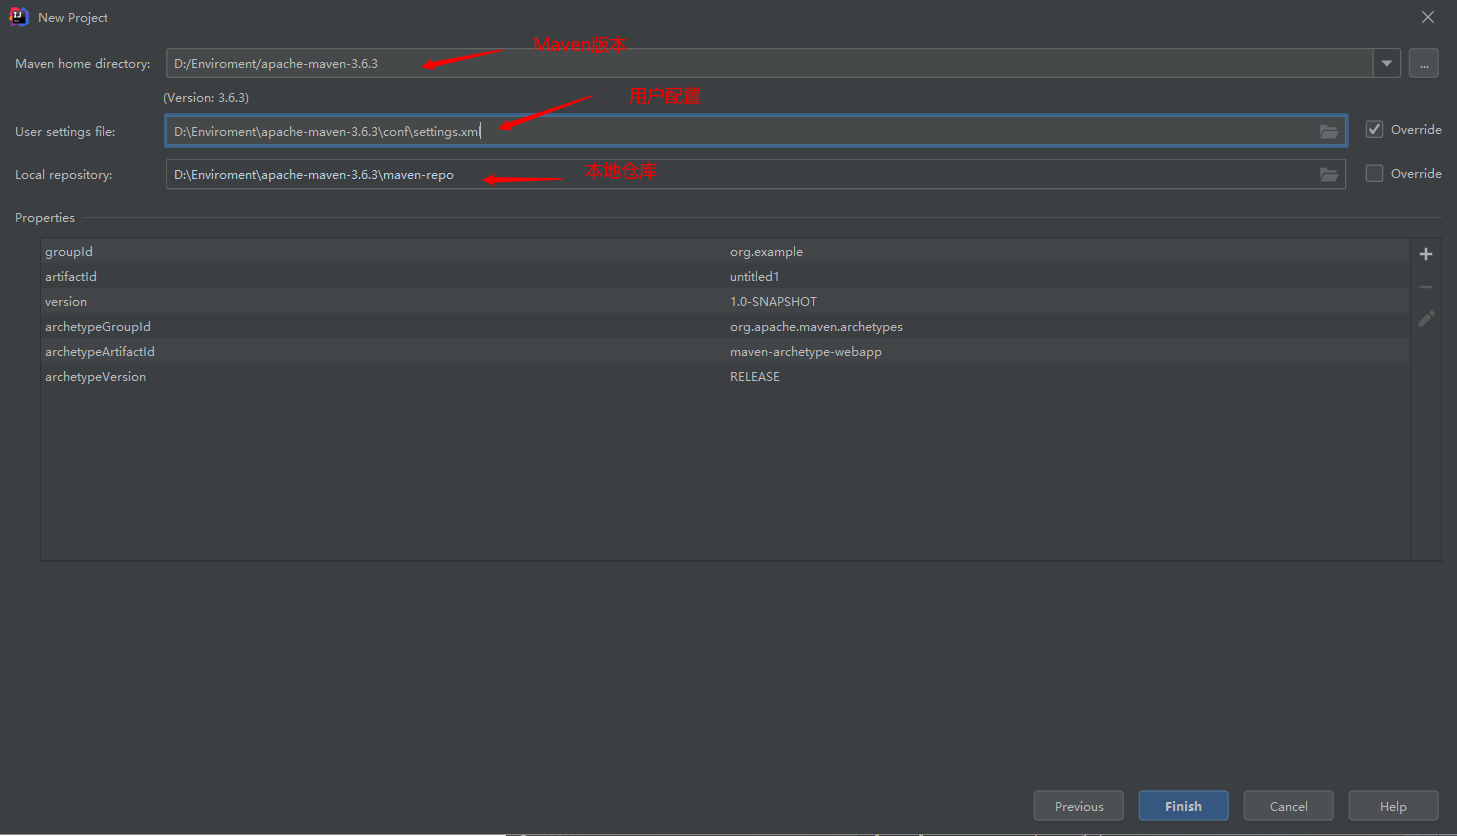This screenshot has width=1457, height=836.
Task: Select the archetypeVersion property row
Action: tap(725, 376)
